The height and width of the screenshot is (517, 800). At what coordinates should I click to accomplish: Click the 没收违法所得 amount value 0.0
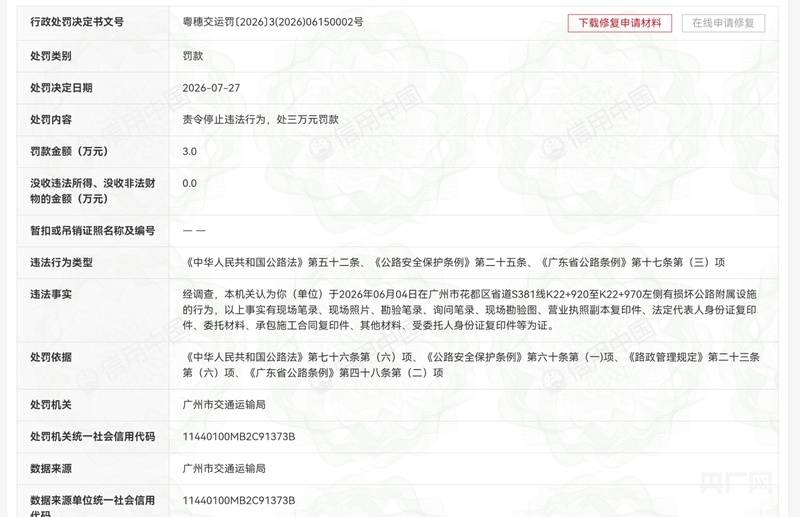tap(189, 183)
